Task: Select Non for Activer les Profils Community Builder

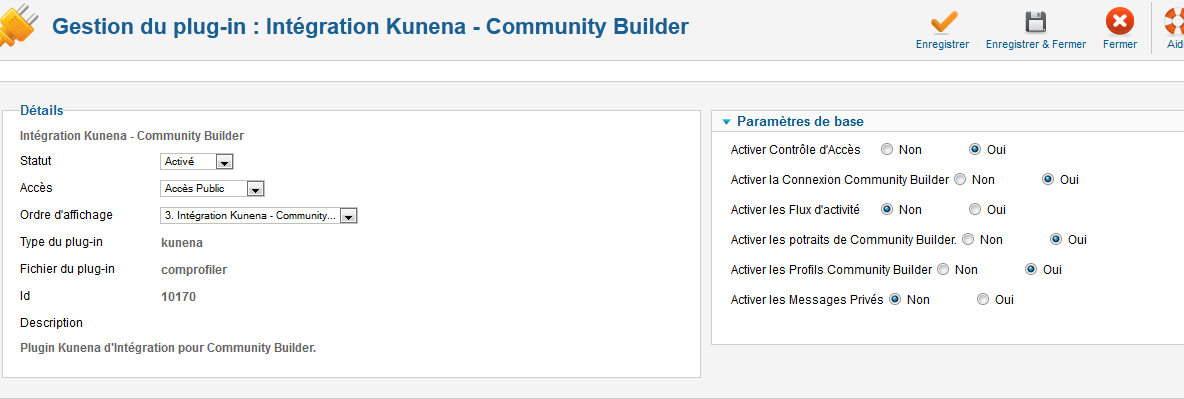Action: click(x=942, y=269)
